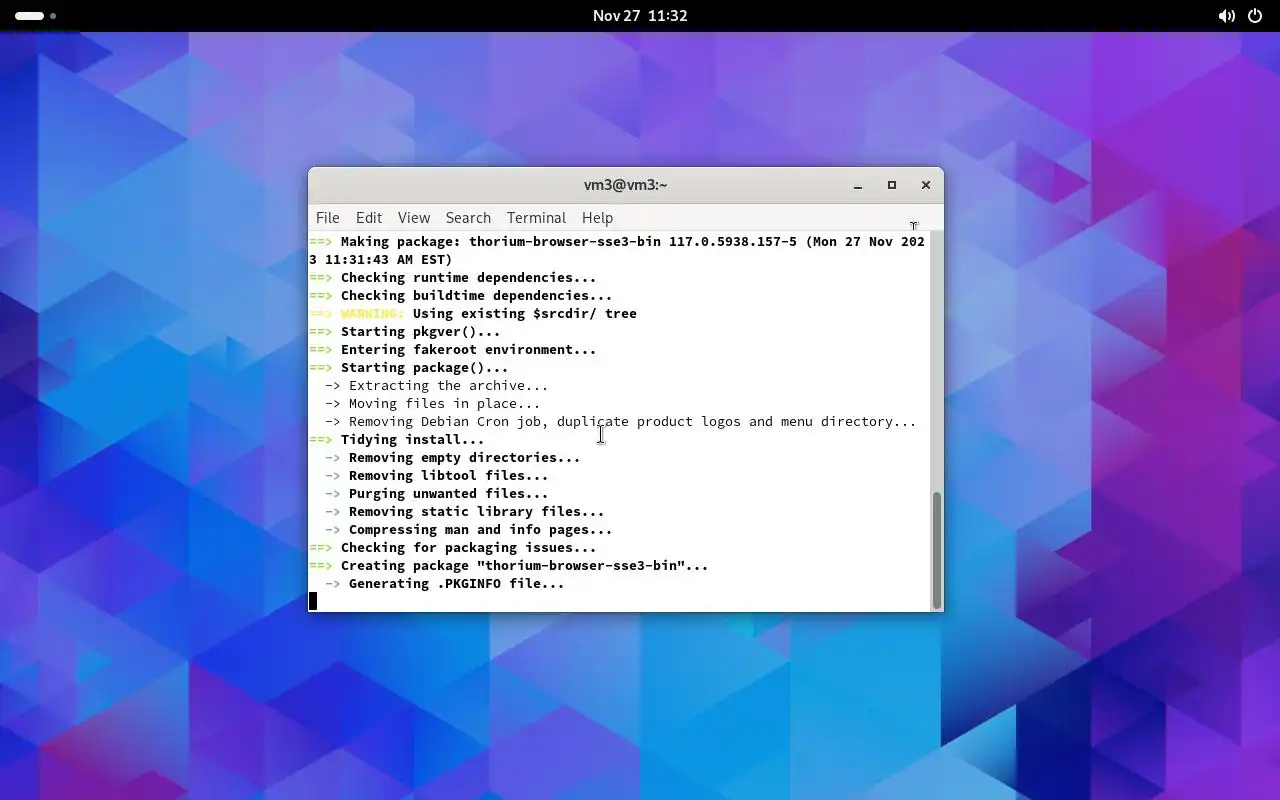
Task: Click the 'Purging unwanted files...' line
Action: (437, 493)
